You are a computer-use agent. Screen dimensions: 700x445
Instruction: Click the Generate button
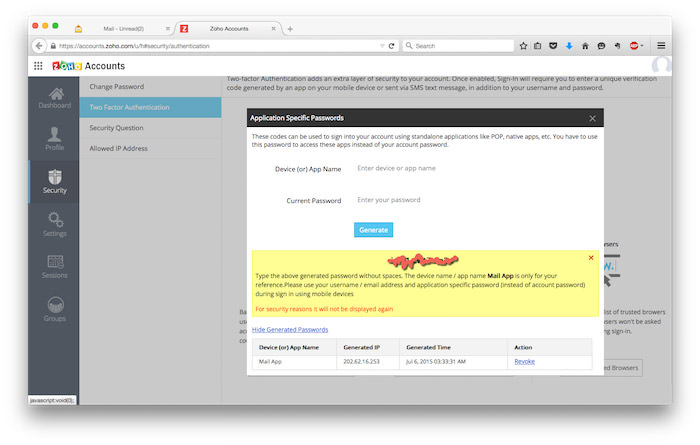tap(373, 230)
